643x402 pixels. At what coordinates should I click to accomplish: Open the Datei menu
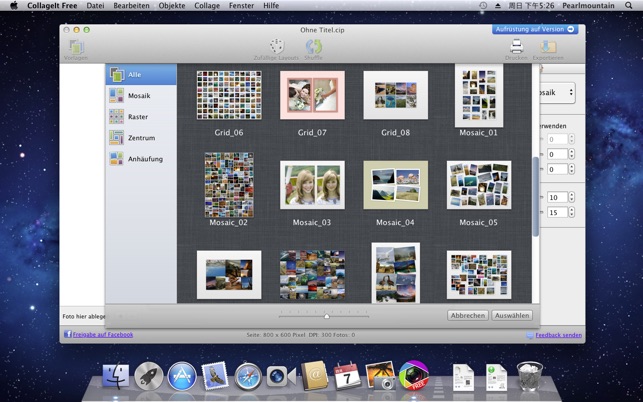(x=95, y=6)
